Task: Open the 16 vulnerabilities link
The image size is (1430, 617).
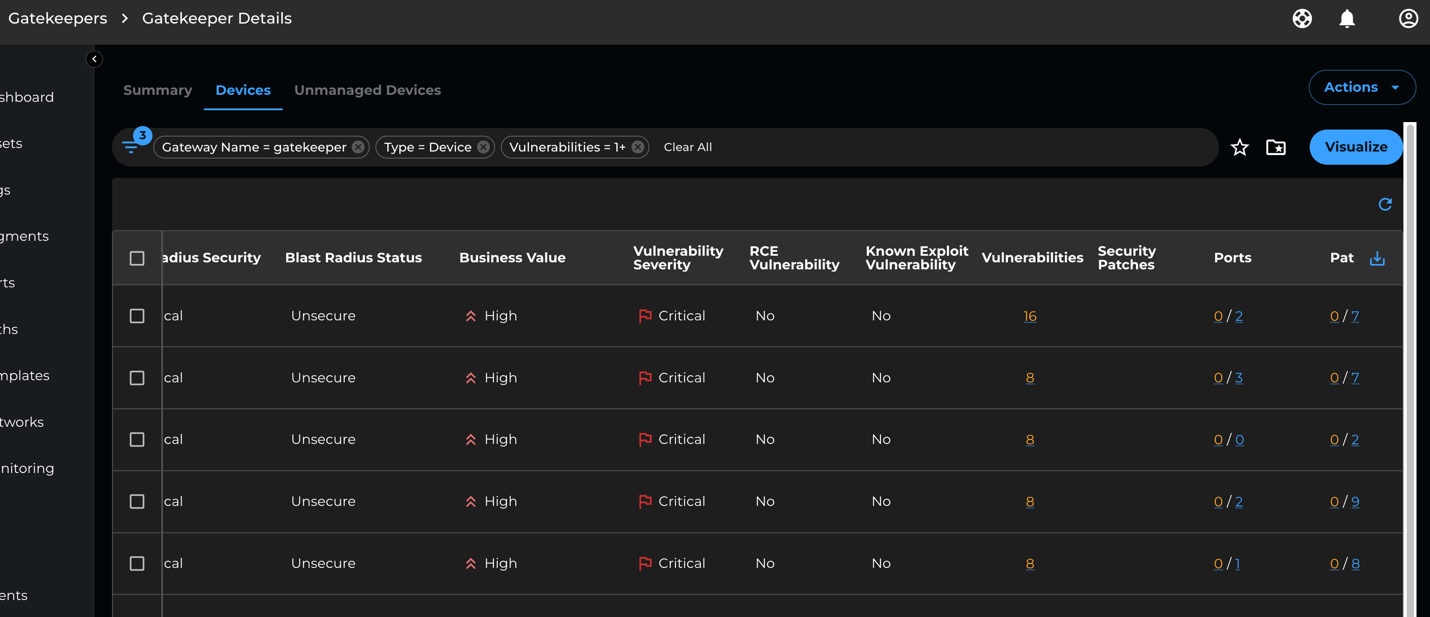Action: [1030, 315]
